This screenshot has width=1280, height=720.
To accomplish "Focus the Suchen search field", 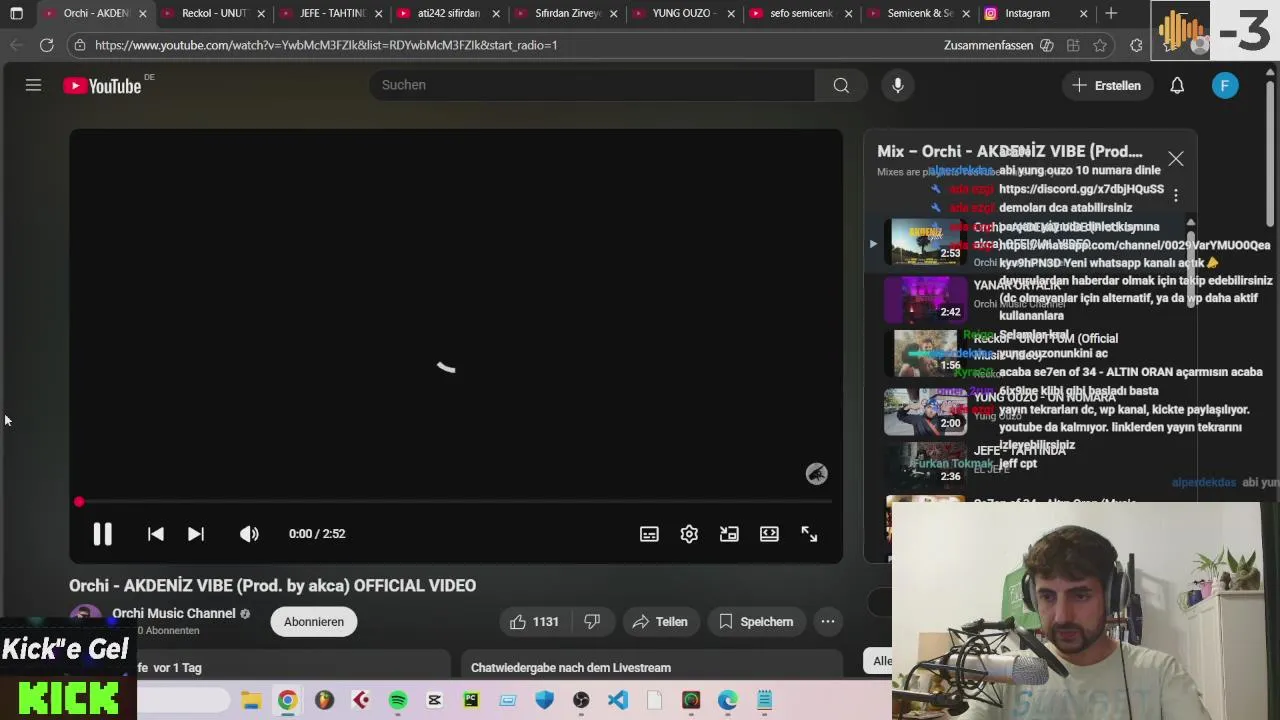I will tap(592, 85).
